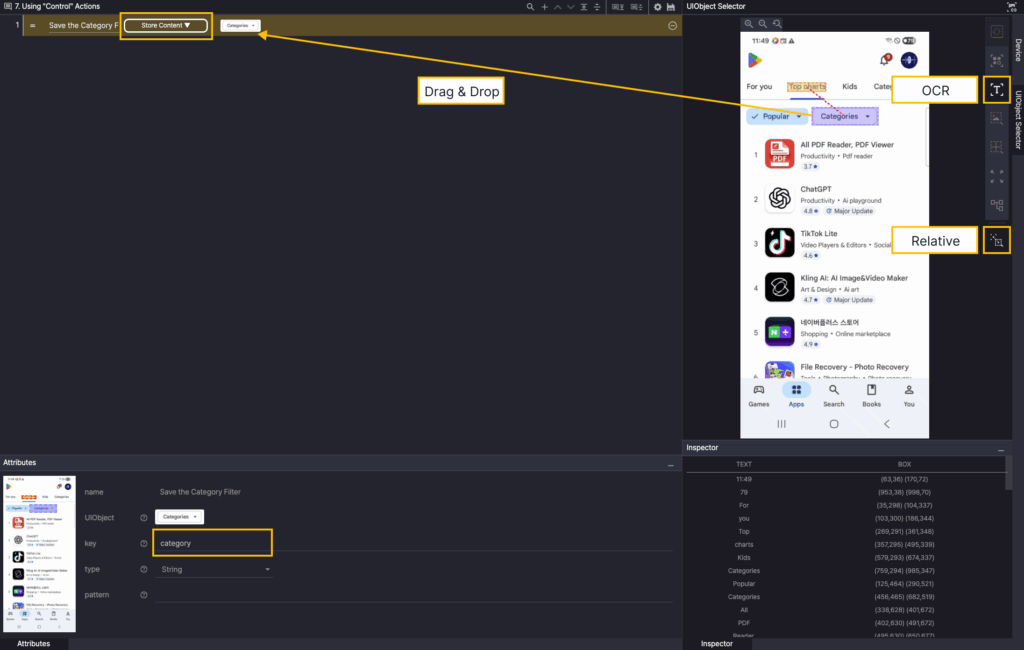The width and height of the screenshot is (1024, 650).
Task: Reset zoom on the device preview
Action: (x=777, y=22)
